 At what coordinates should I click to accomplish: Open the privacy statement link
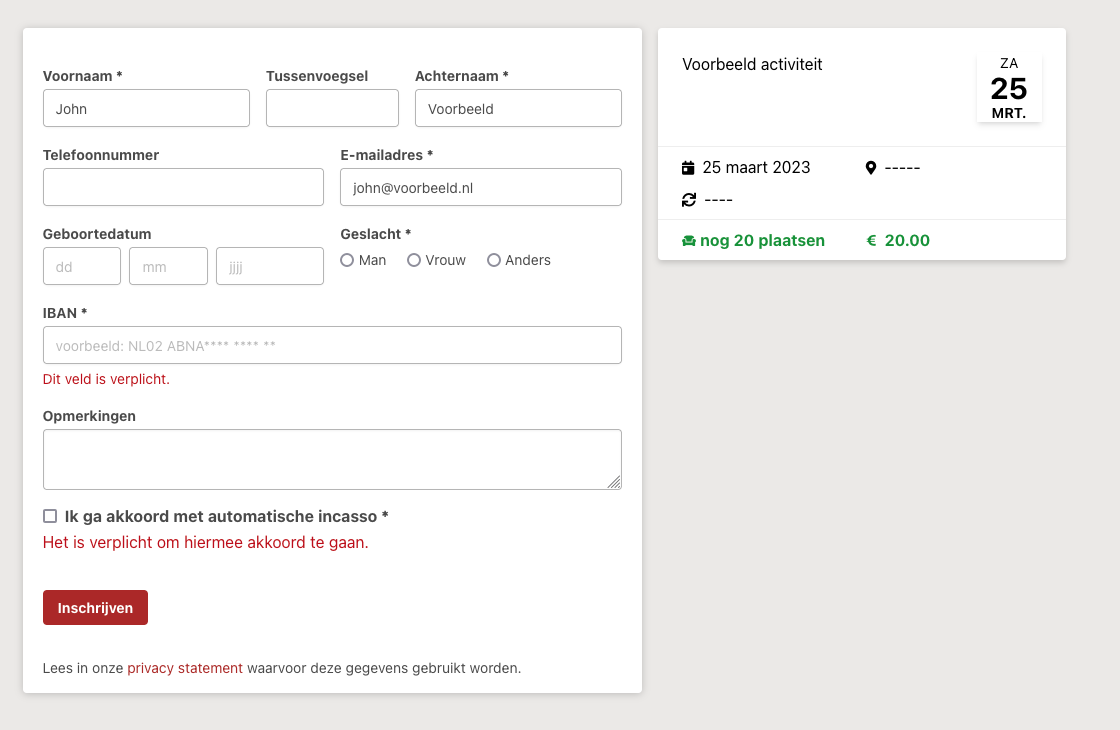click(x=185, y=668)
